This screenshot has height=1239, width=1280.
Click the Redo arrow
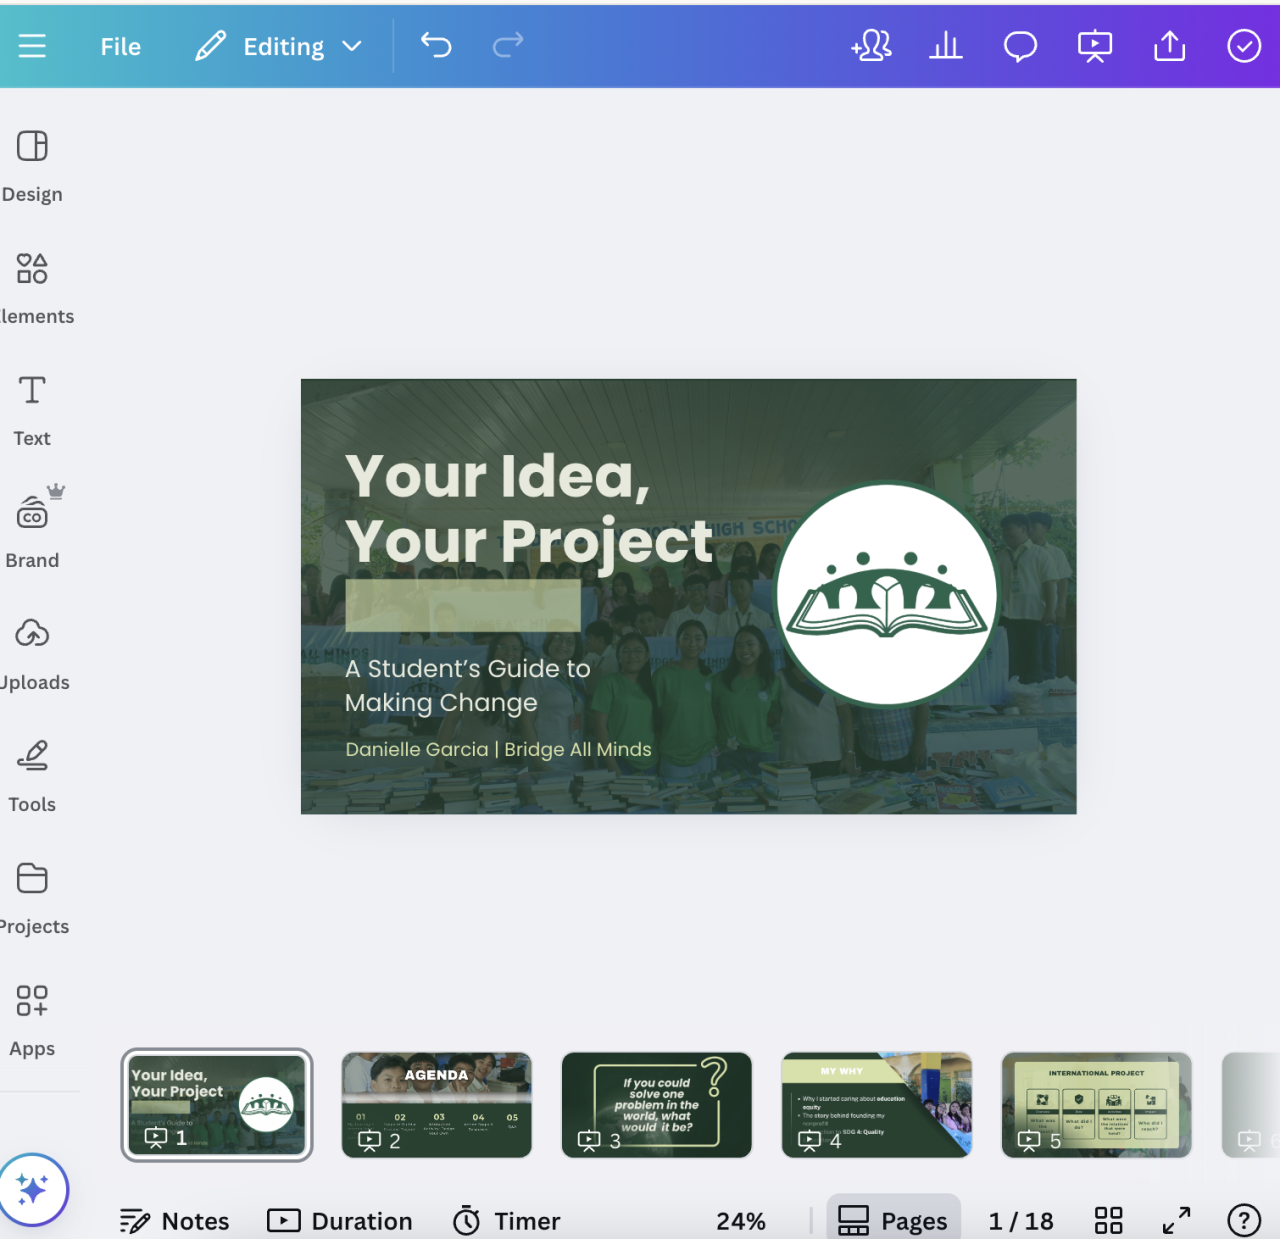tap(508, 45)
